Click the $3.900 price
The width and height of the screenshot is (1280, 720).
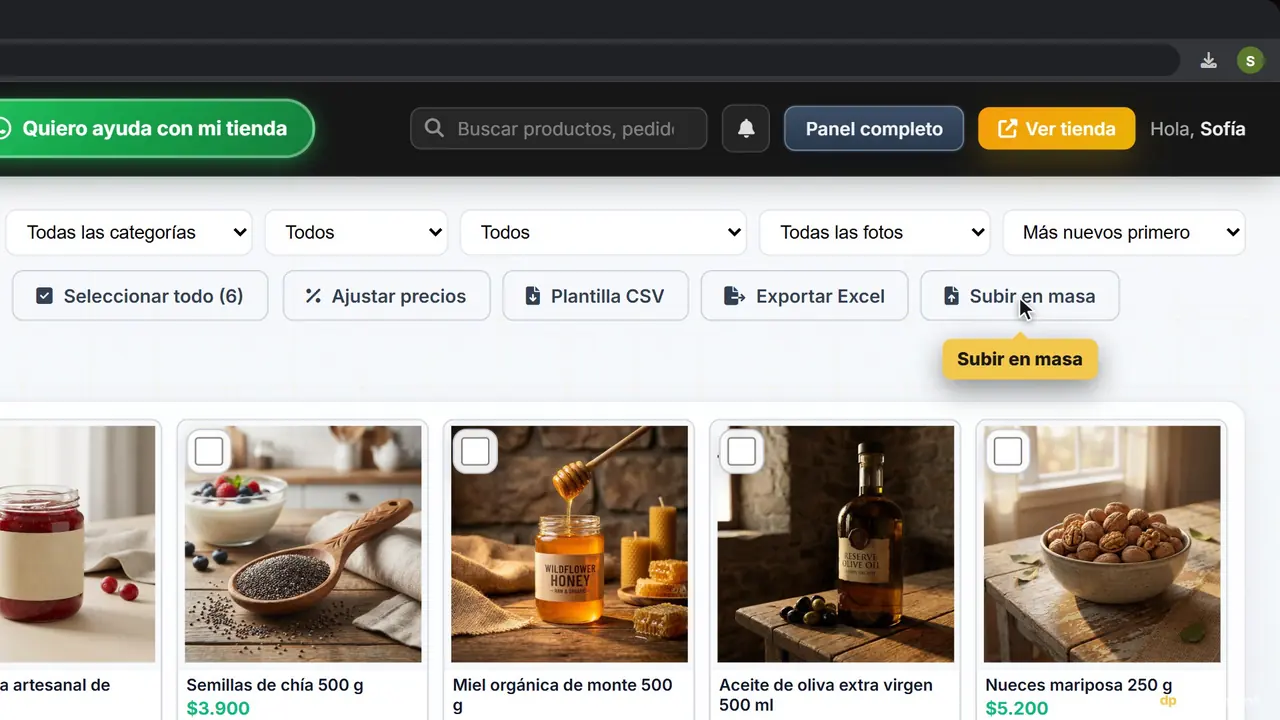pos(218,709)
